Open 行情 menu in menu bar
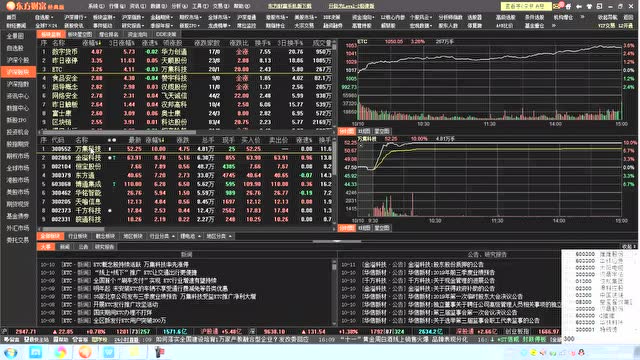This screenshot has height=360, width=640. pos(117,6)
